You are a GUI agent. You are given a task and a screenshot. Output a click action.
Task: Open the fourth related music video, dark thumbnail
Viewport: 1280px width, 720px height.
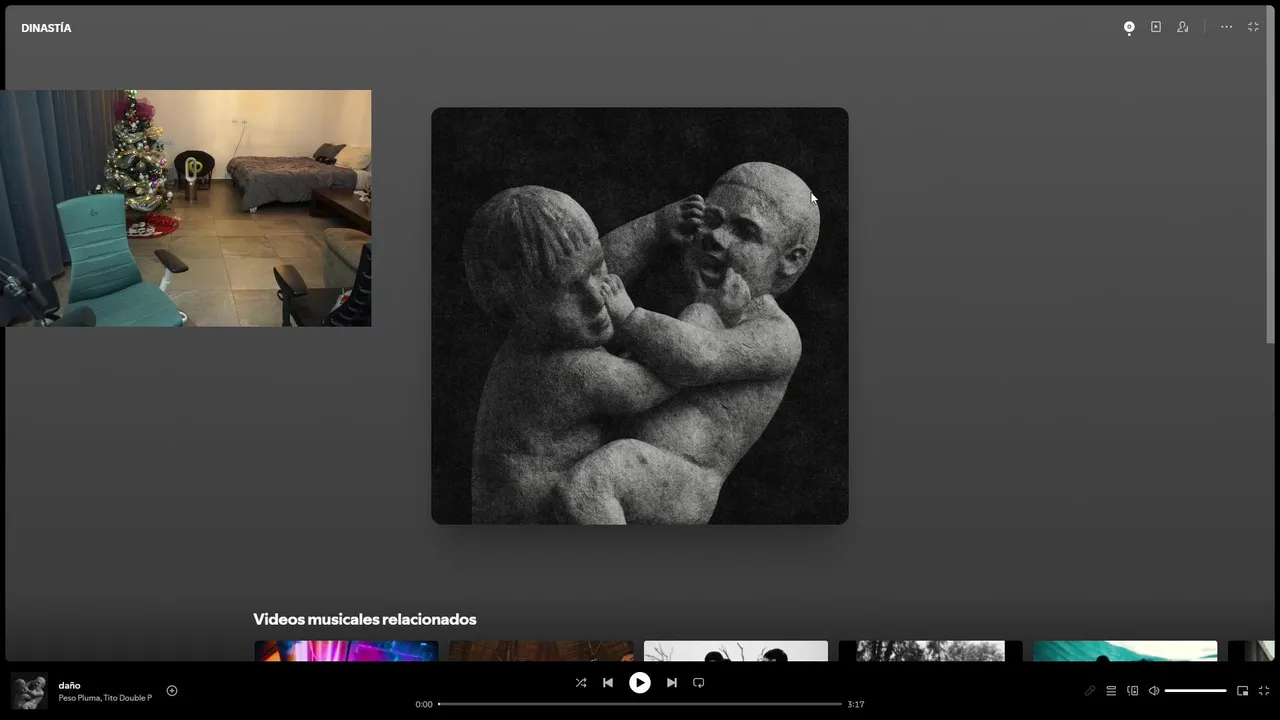(931, 651)
